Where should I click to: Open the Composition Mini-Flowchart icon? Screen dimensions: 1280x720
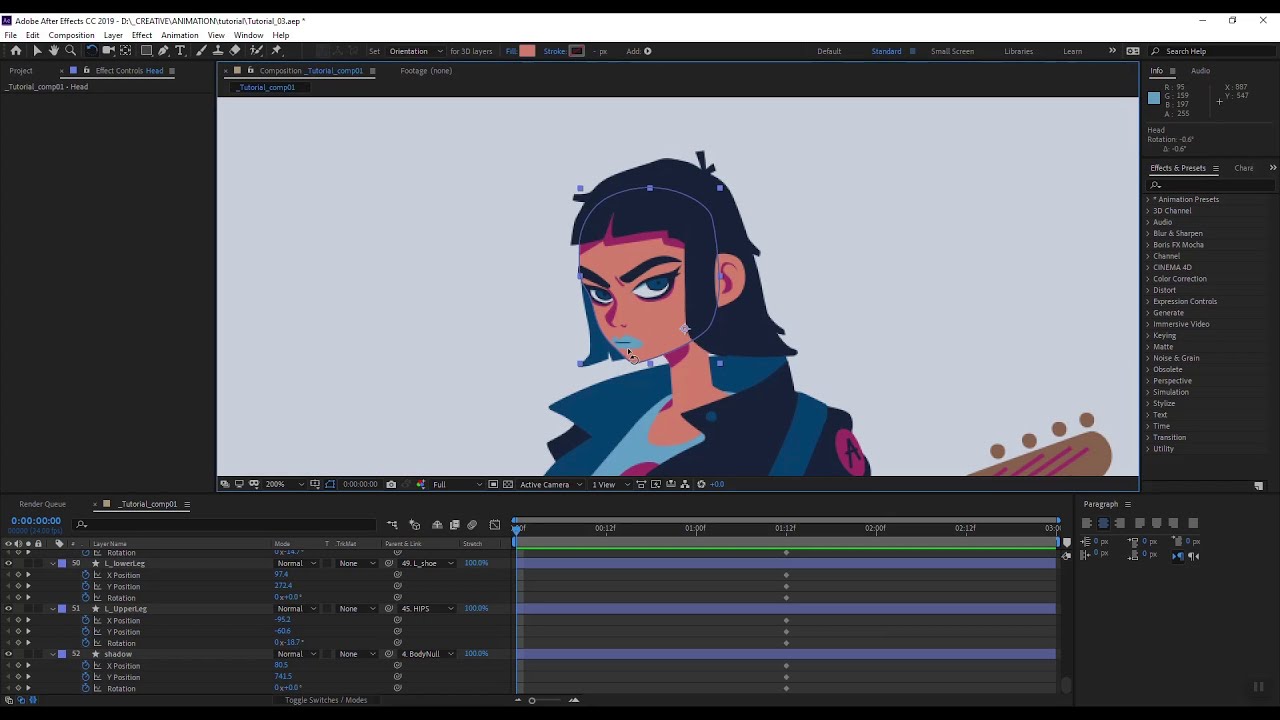tap(392, 525)
